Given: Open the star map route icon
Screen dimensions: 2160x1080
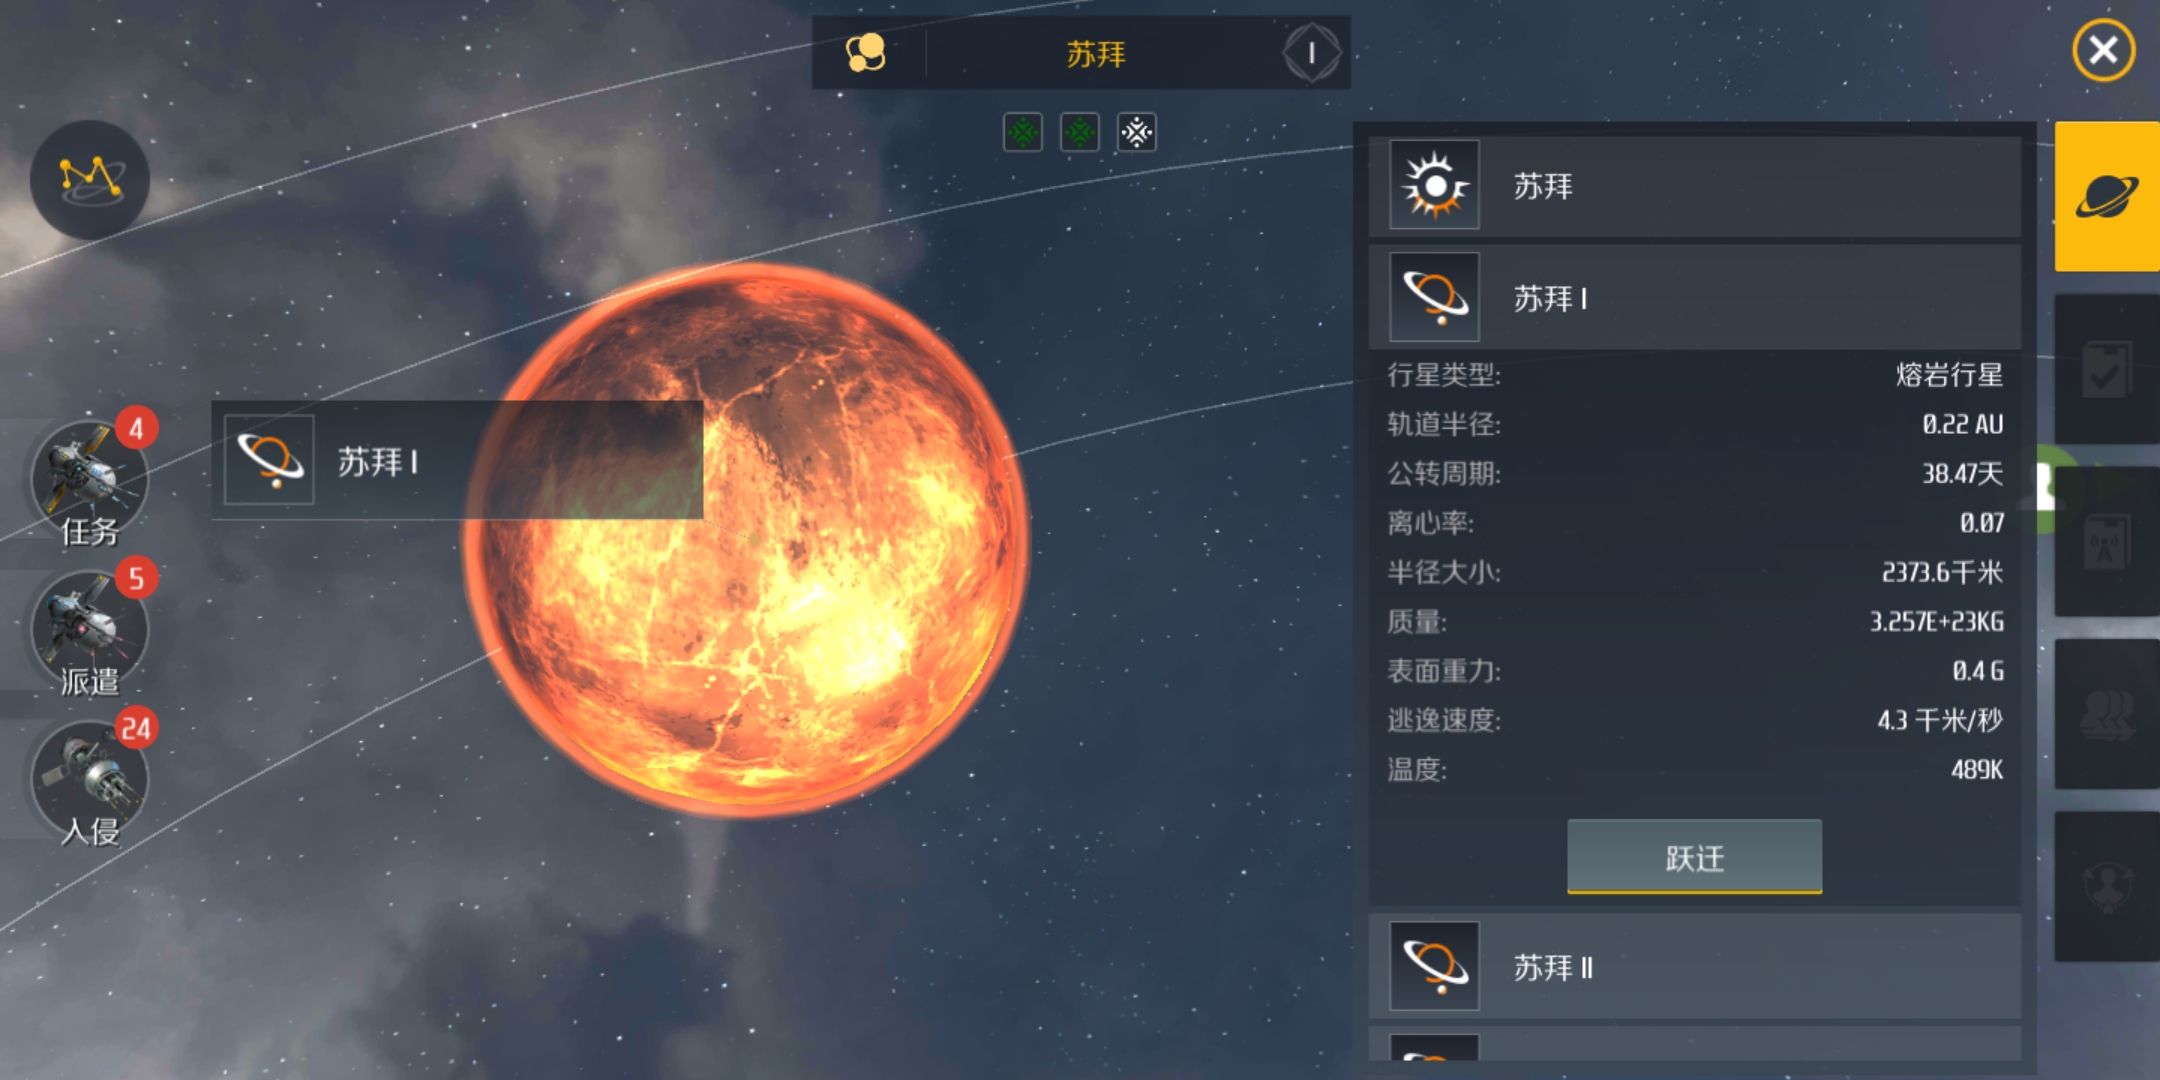Looking at the screenshot, I should [x=90, y=180].
